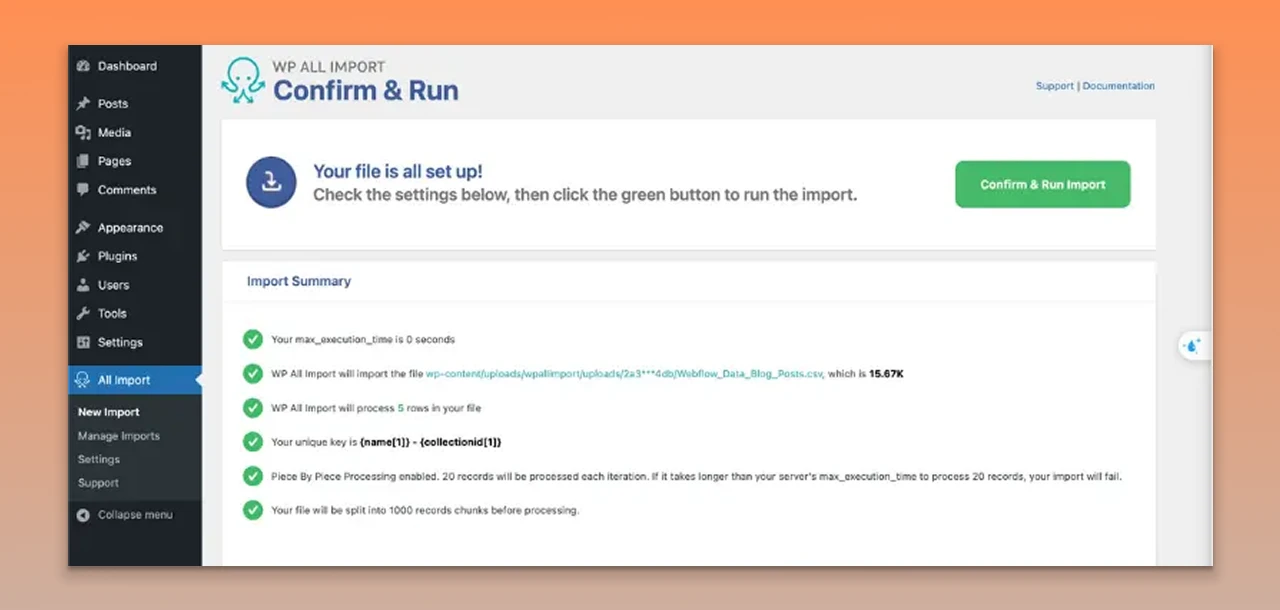The height and width of the screenshot is (610, 1280).
Task: Click the green check beside max_execution_time
Action: [253, 339]
